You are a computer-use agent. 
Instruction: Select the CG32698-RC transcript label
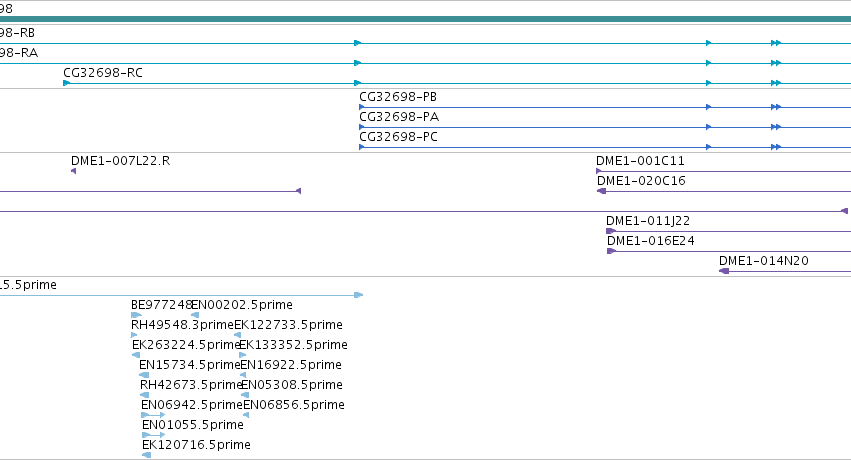pyautogui.click(x=103, y=73)
